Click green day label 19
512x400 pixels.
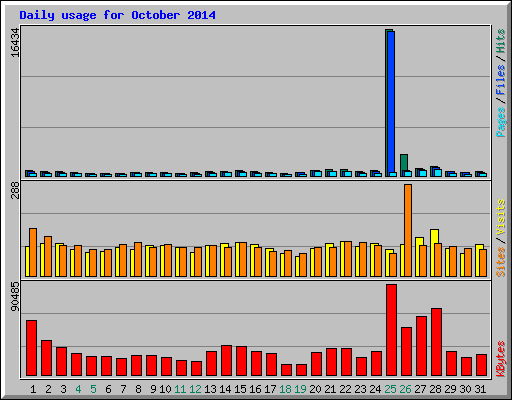tap(300, 389)
